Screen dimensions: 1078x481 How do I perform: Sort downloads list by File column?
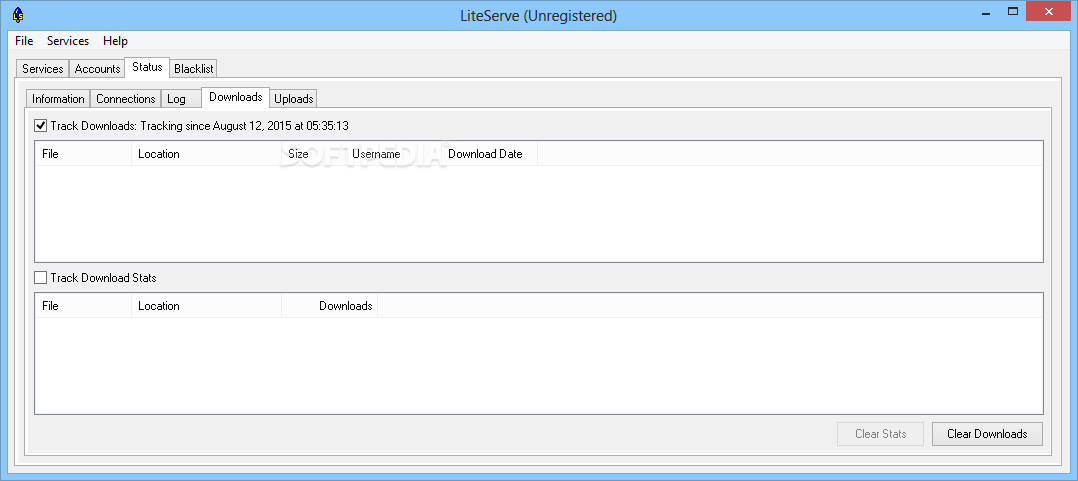(83, 154)
